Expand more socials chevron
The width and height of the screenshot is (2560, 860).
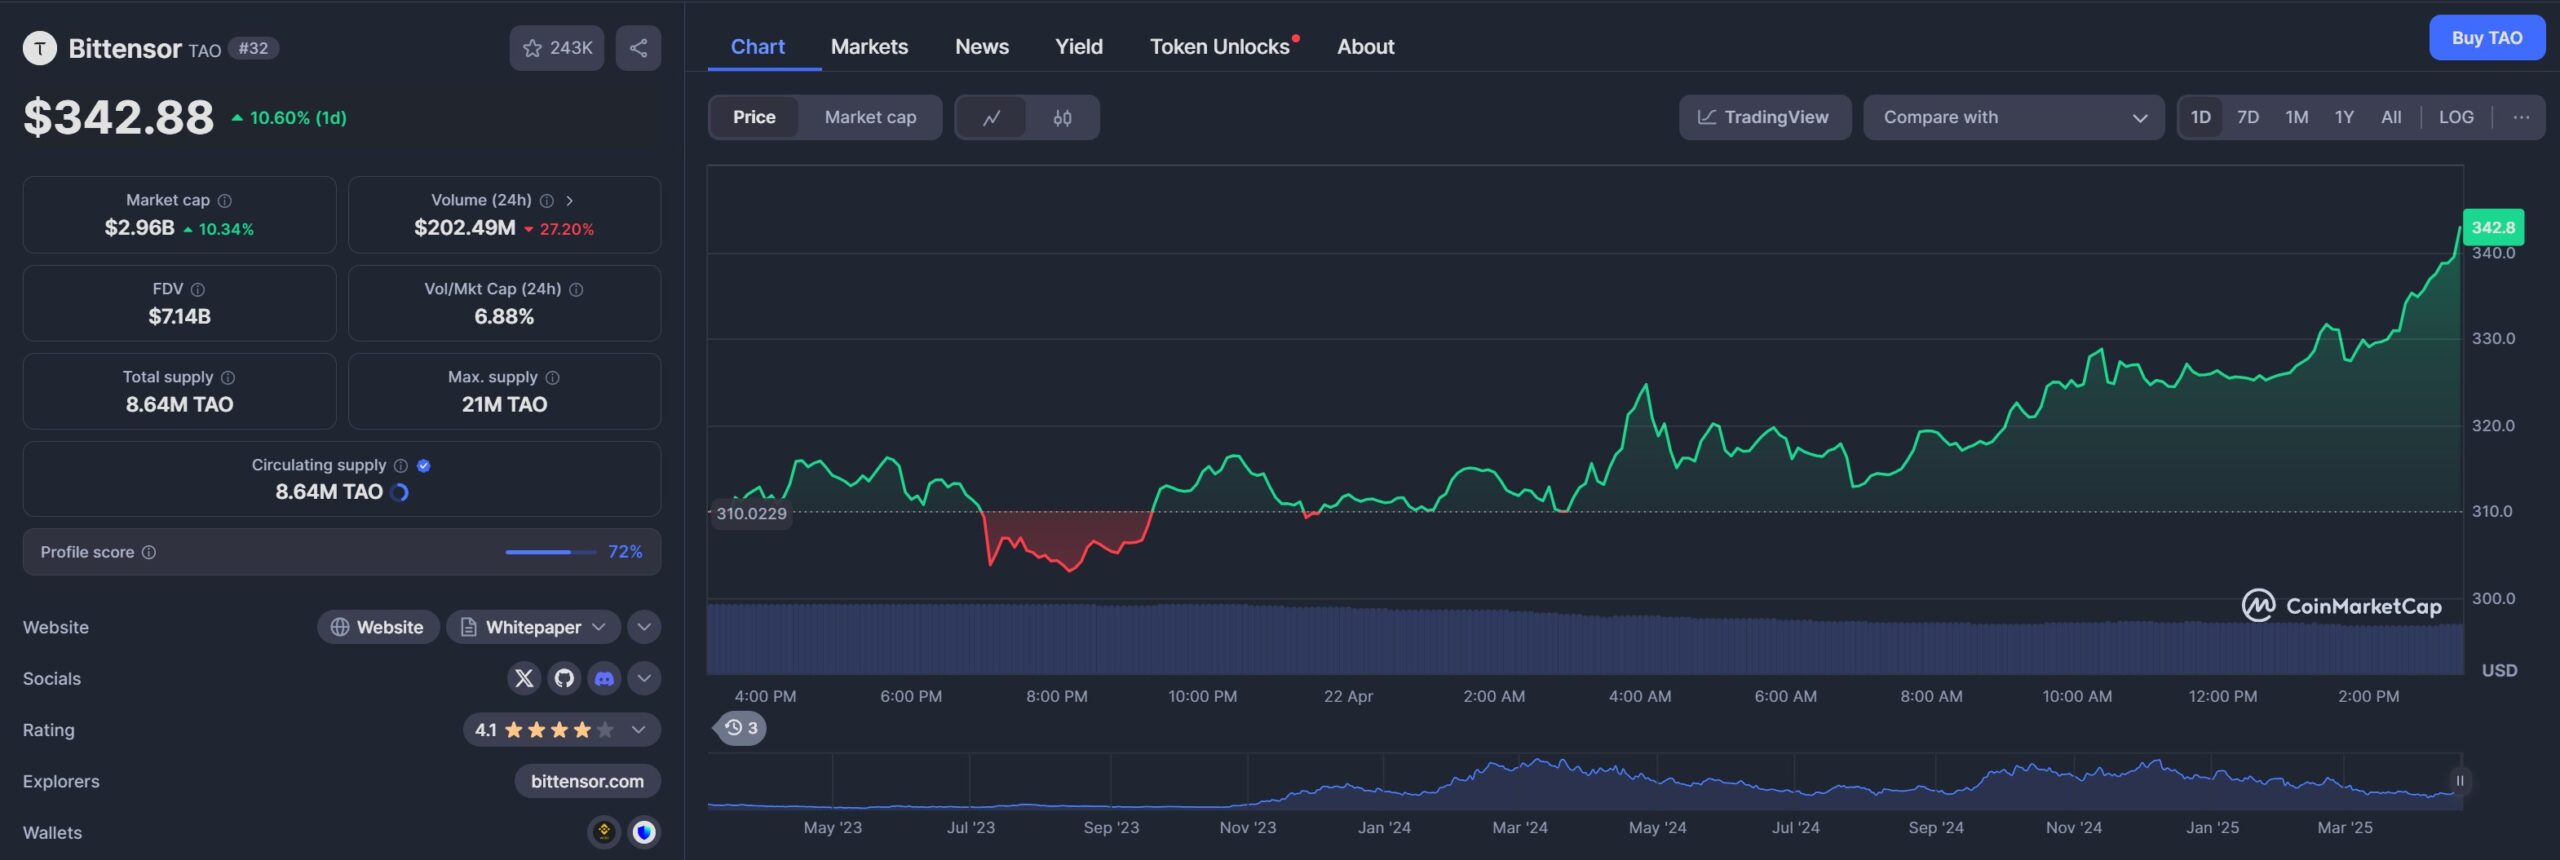(x=644, y=678)
